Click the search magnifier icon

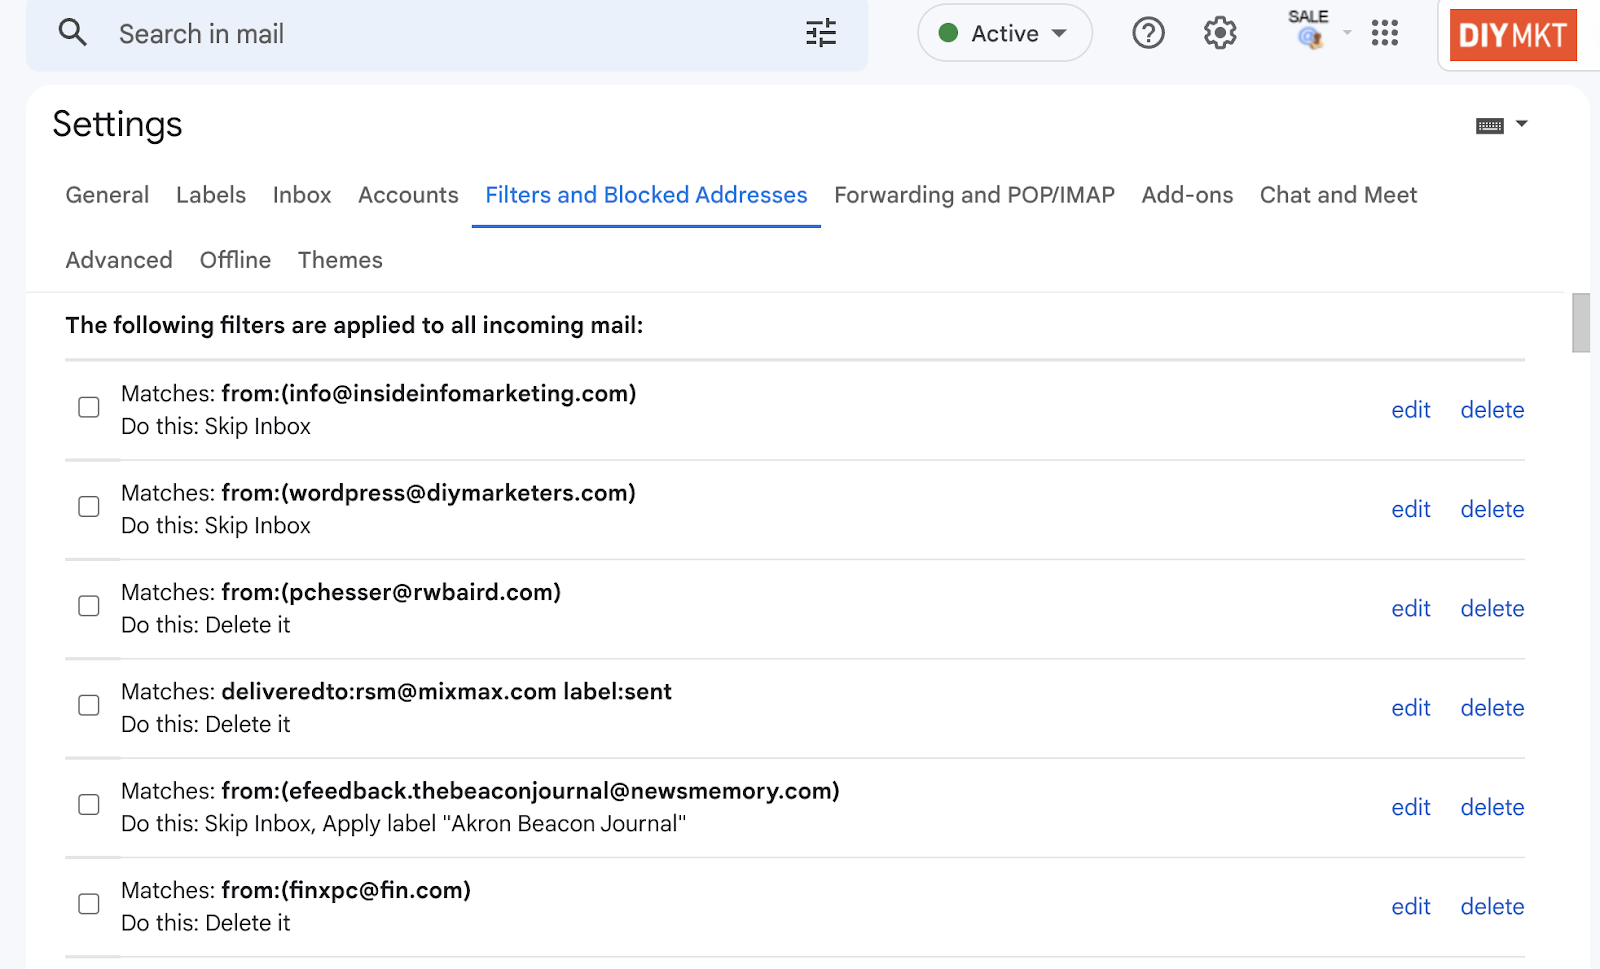coord(73,33)
